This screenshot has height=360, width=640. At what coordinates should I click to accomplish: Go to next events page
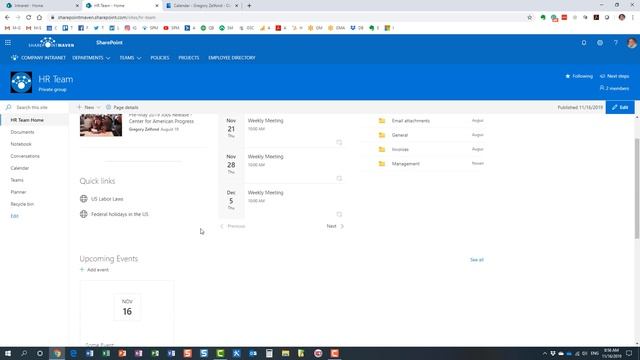pyautogui.click(x=335, y=226)
